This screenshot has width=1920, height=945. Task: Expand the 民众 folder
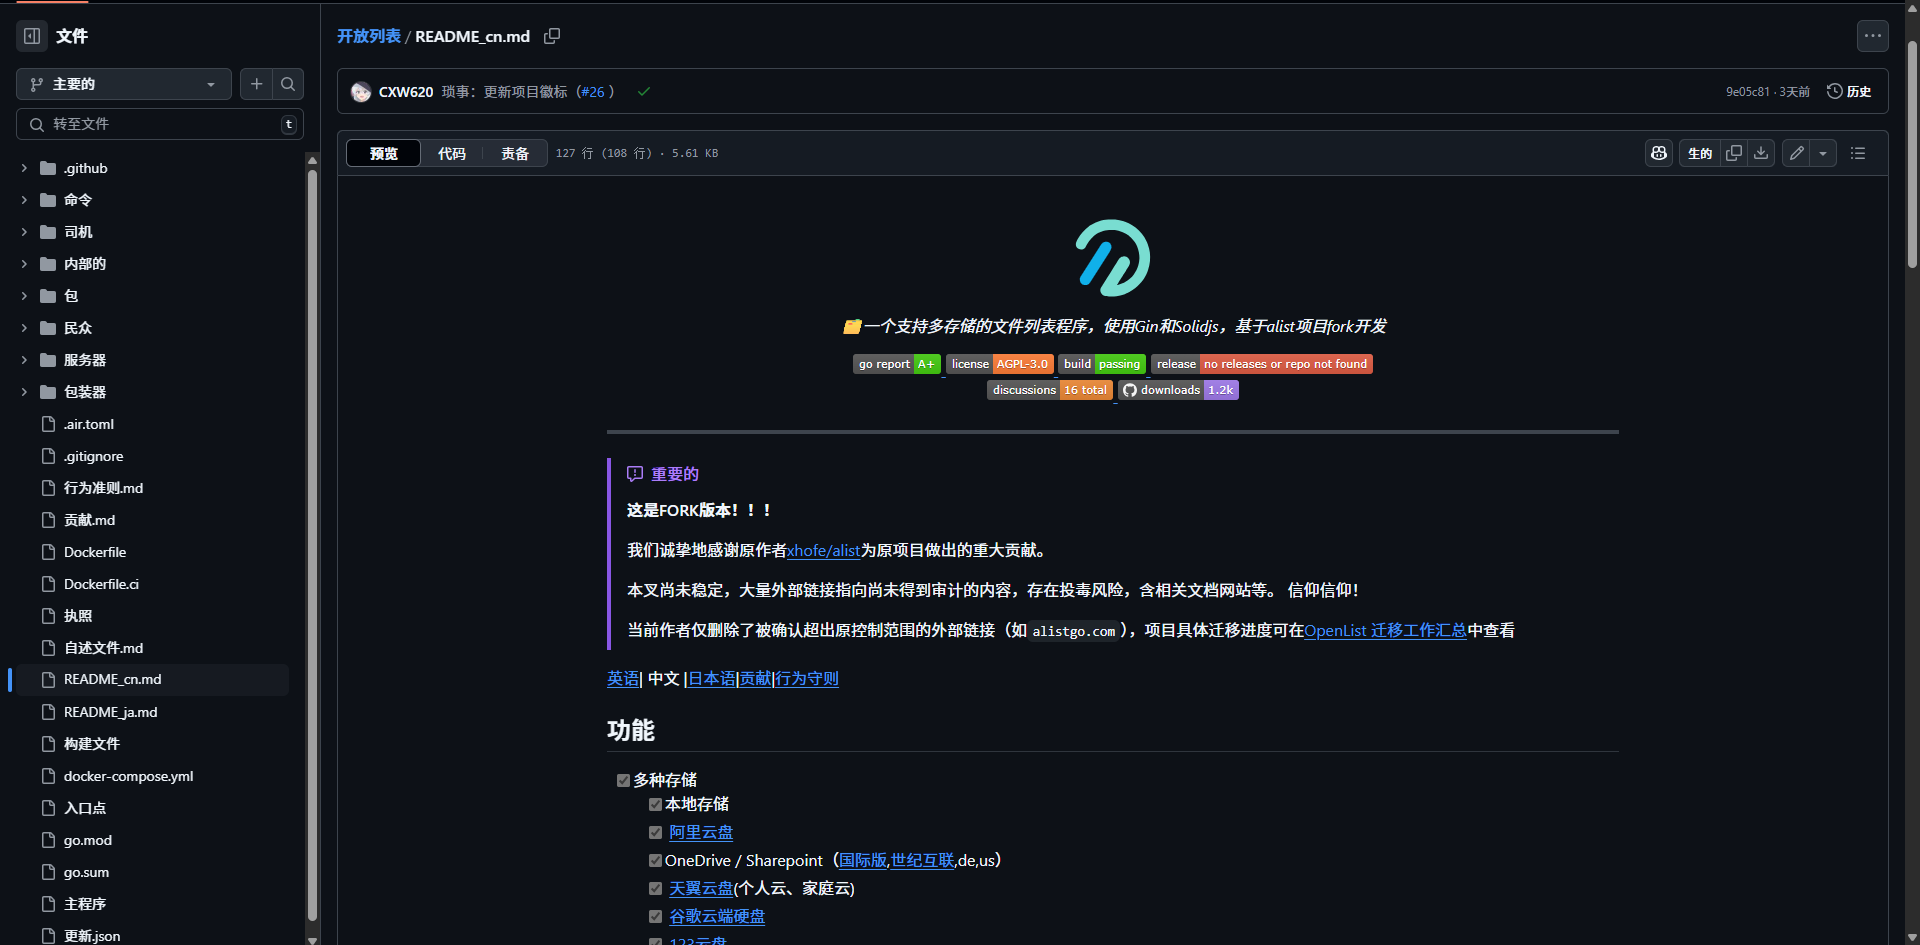(24, 328)
